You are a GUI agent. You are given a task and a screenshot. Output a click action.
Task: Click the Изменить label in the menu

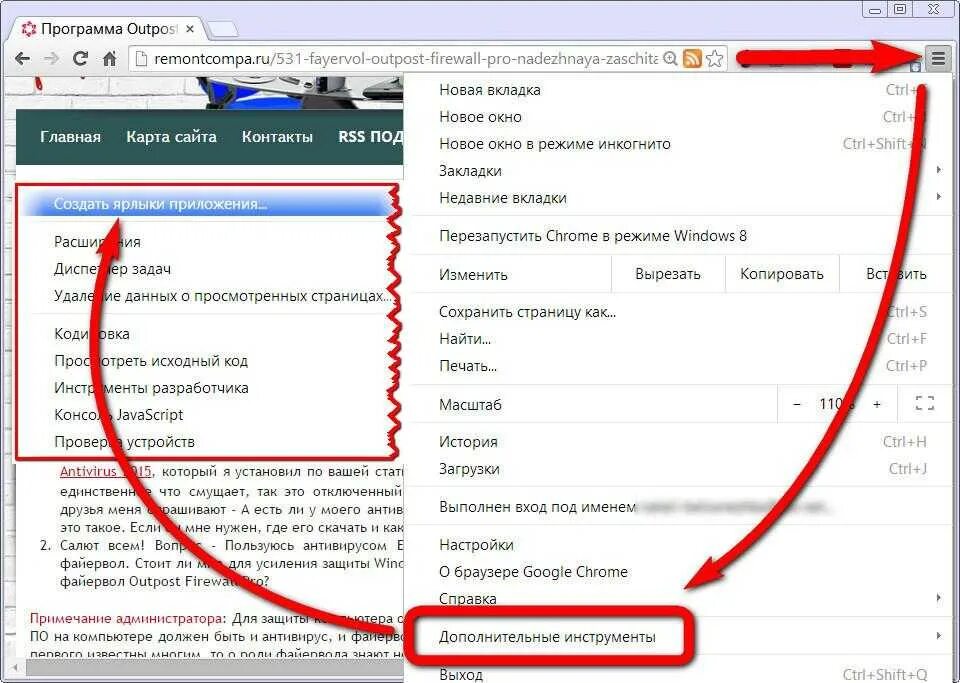coord(473,274)
